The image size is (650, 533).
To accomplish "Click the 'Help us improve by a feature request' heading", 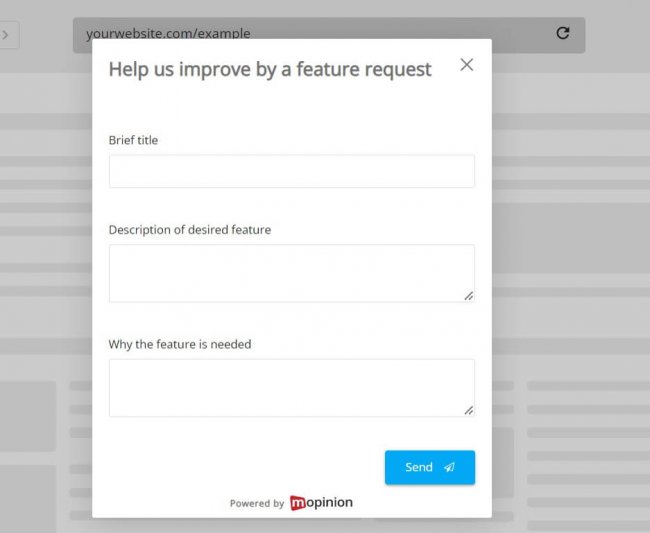I will click(x=270, y=70).
